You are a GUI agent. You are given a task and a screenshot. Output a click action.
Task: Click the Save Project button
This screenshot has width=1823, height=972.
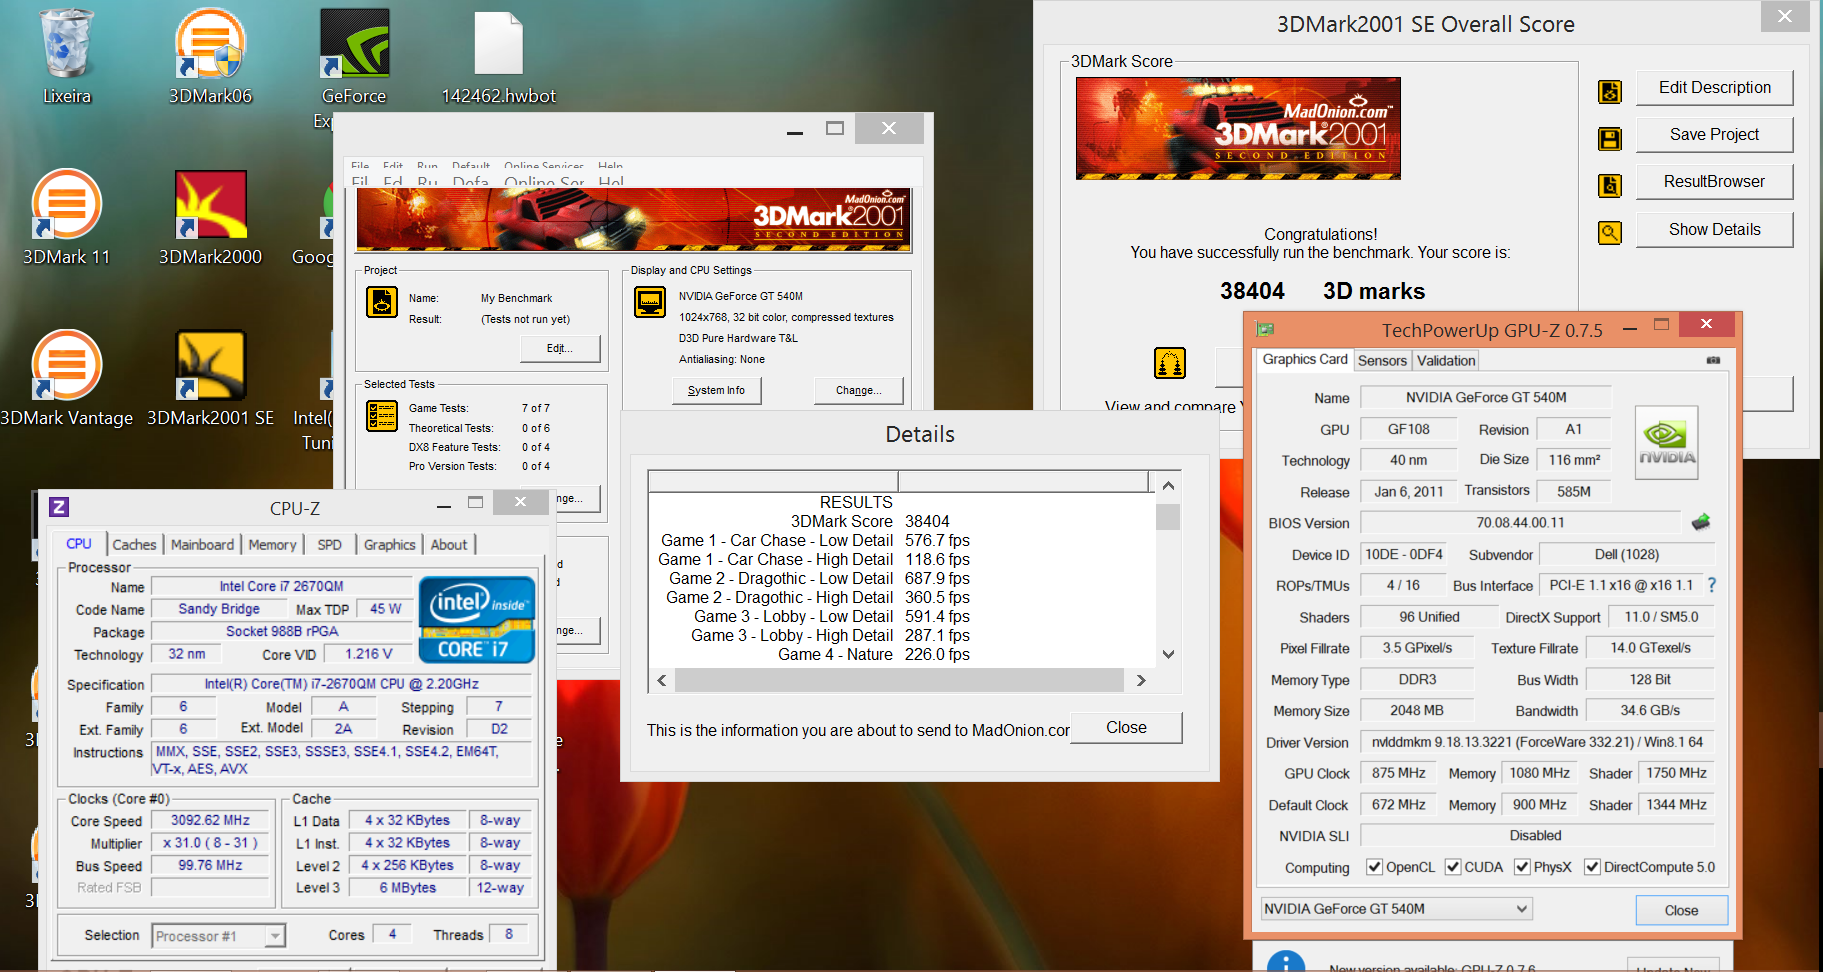(x=1714, y=134)
